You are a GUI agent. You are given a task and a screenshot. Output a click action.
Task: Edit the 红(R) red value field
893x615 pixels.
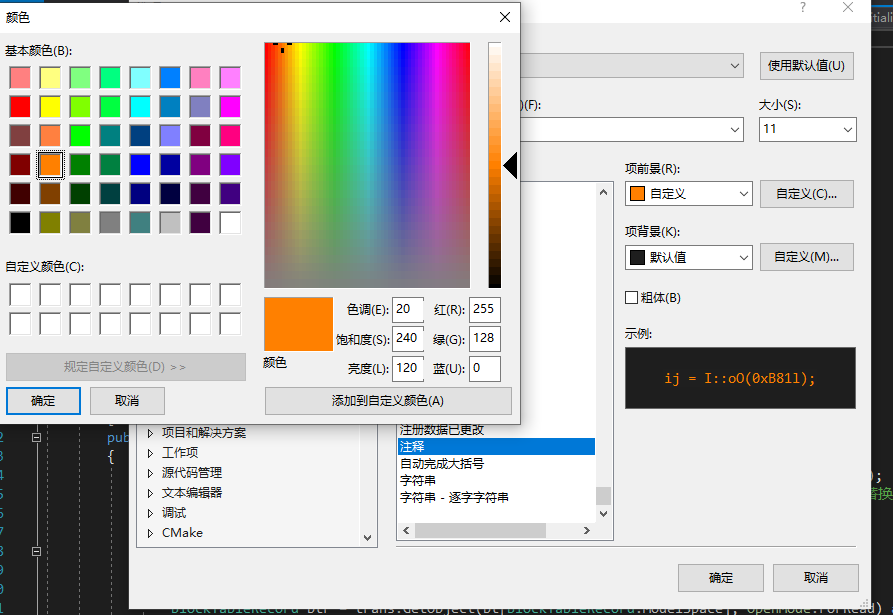[x=485, y=310]
